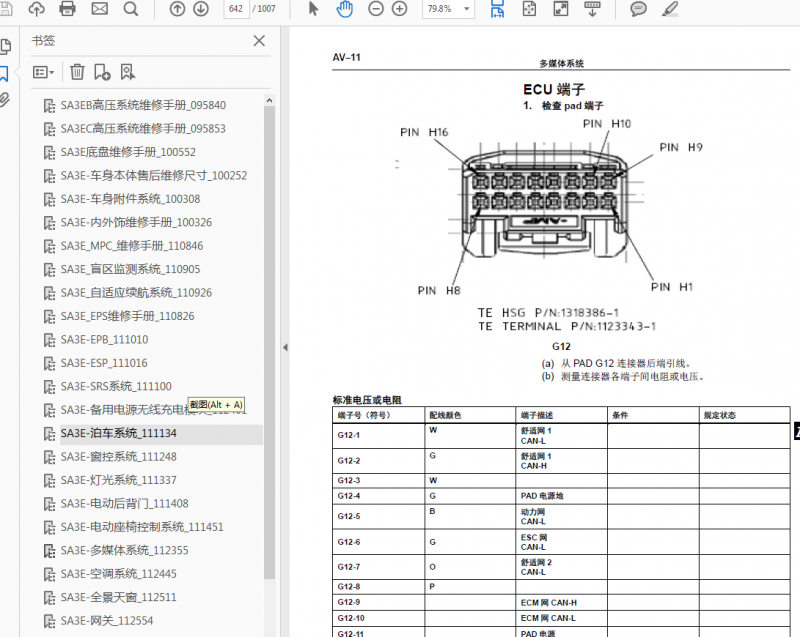Toggle the bookmarks side panel icon
The width and height of the screenshot is (800, 637).
tap(4, 73)
